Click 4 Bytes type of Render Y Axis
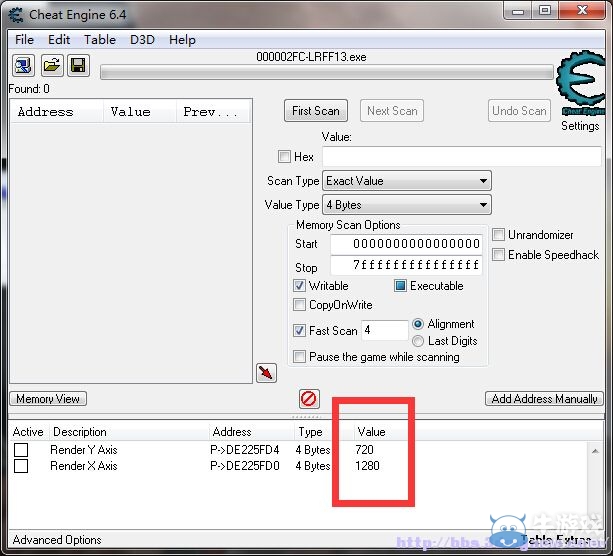613x556 pixels. 313,450
